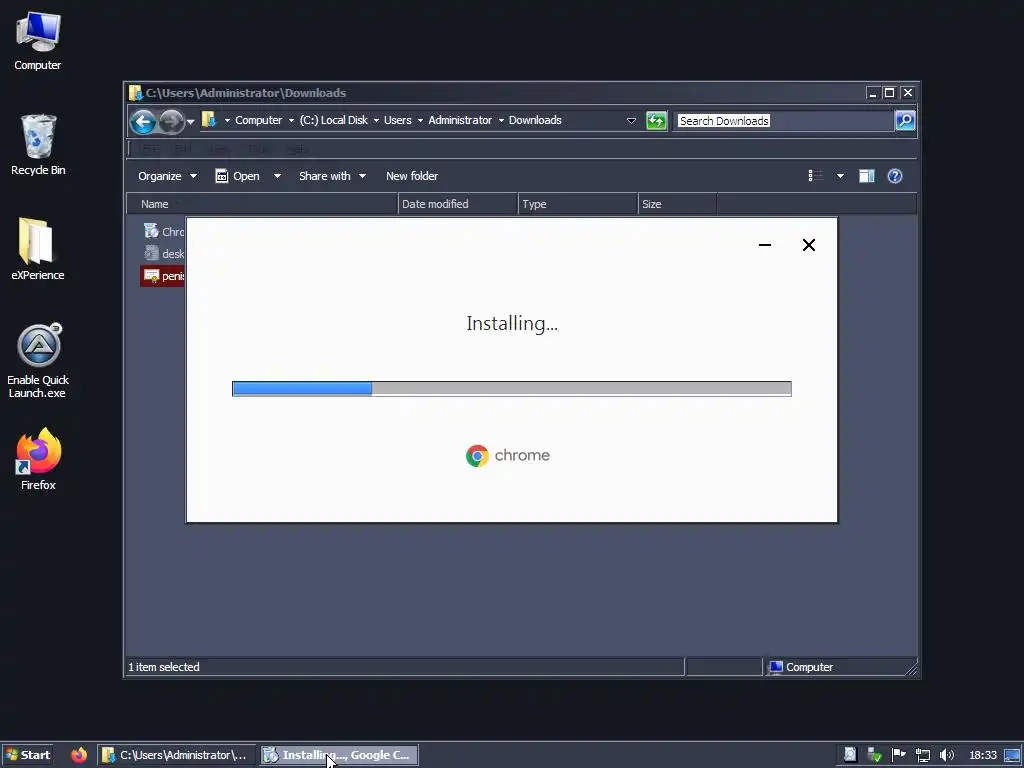Toggle the preview pane icon
This screenshot has height=768, width=1024.
(867, 176)
